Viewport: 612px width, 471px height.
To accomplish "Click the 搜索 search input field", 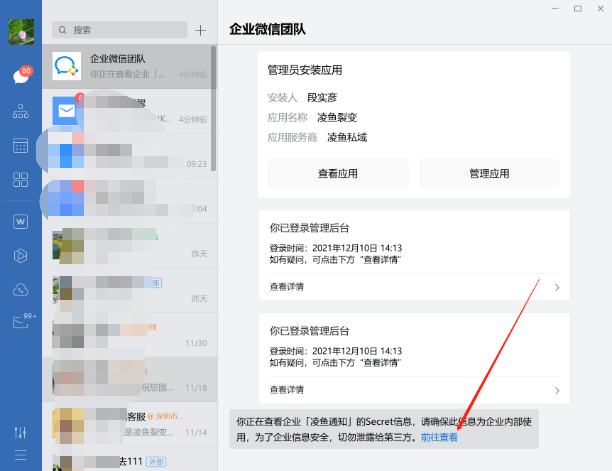I will (118, 30).
